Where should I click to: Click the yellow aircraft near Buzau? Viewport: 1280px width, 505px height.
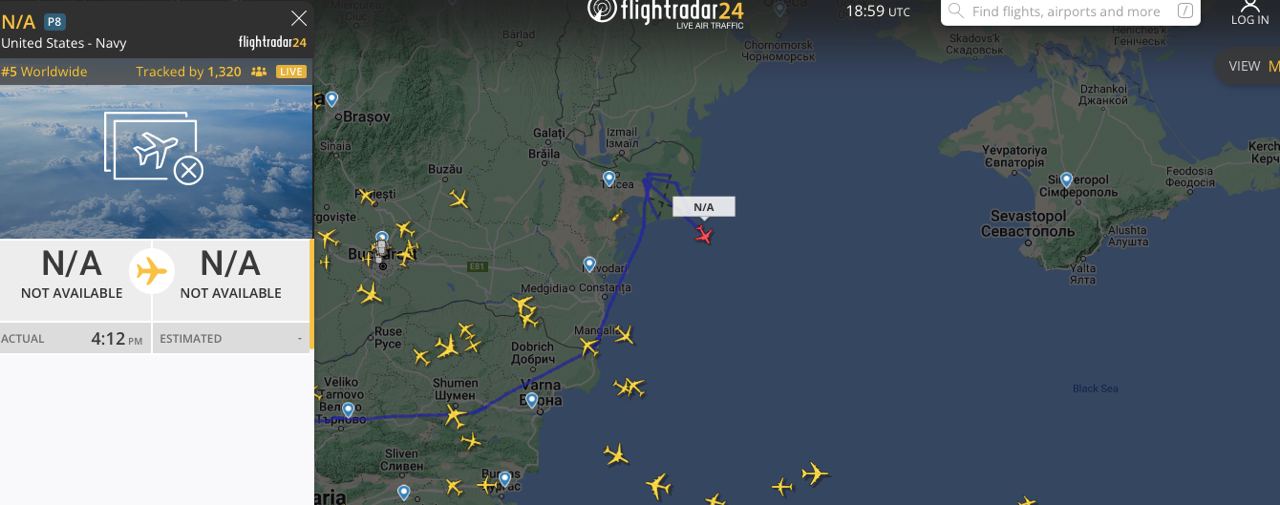click(459, 198)
